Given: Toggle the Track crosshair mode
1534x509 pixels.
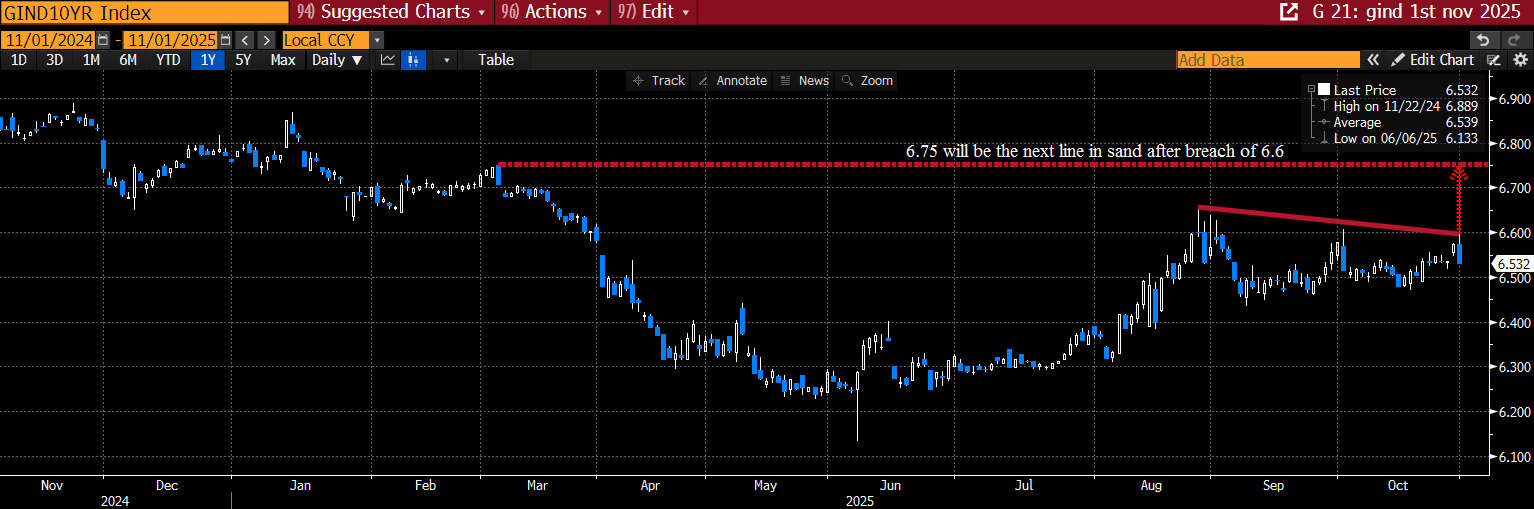Looking at the screenshot, I should [x=658, y=80].
